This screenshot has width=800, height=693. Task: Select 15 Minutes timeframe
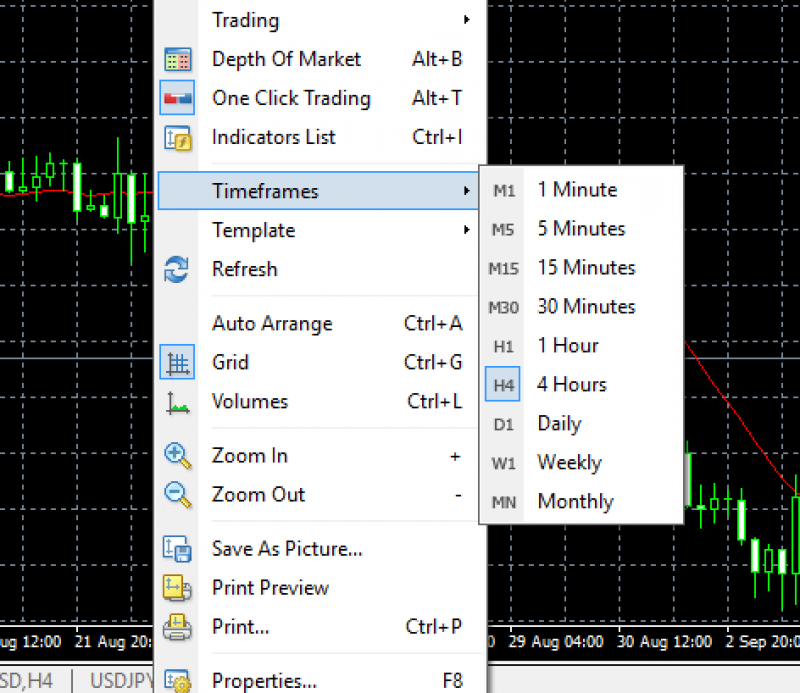[581, 268]
